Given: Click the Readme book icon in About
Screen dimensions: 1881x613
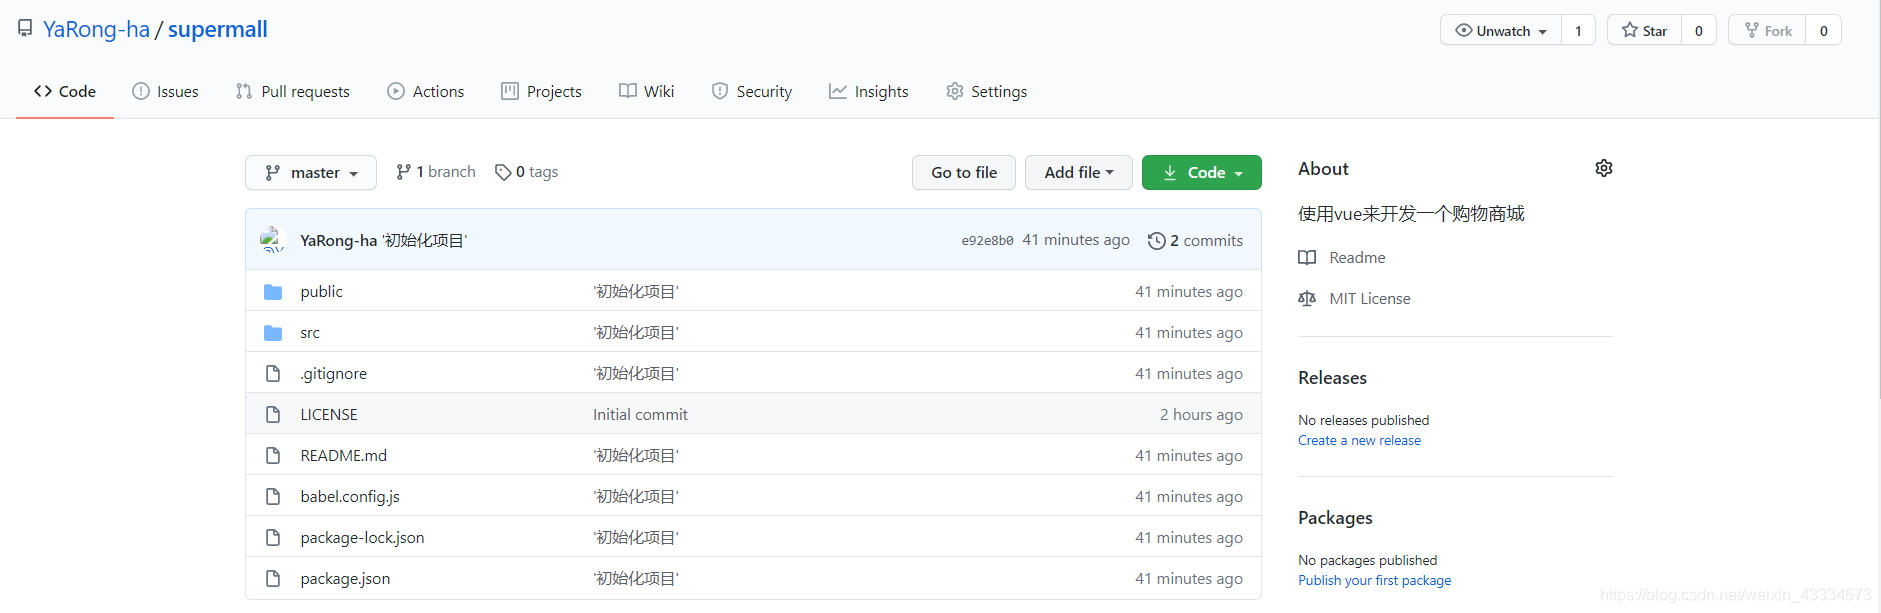Looking at the screenshot, I should coord(1307,257).
